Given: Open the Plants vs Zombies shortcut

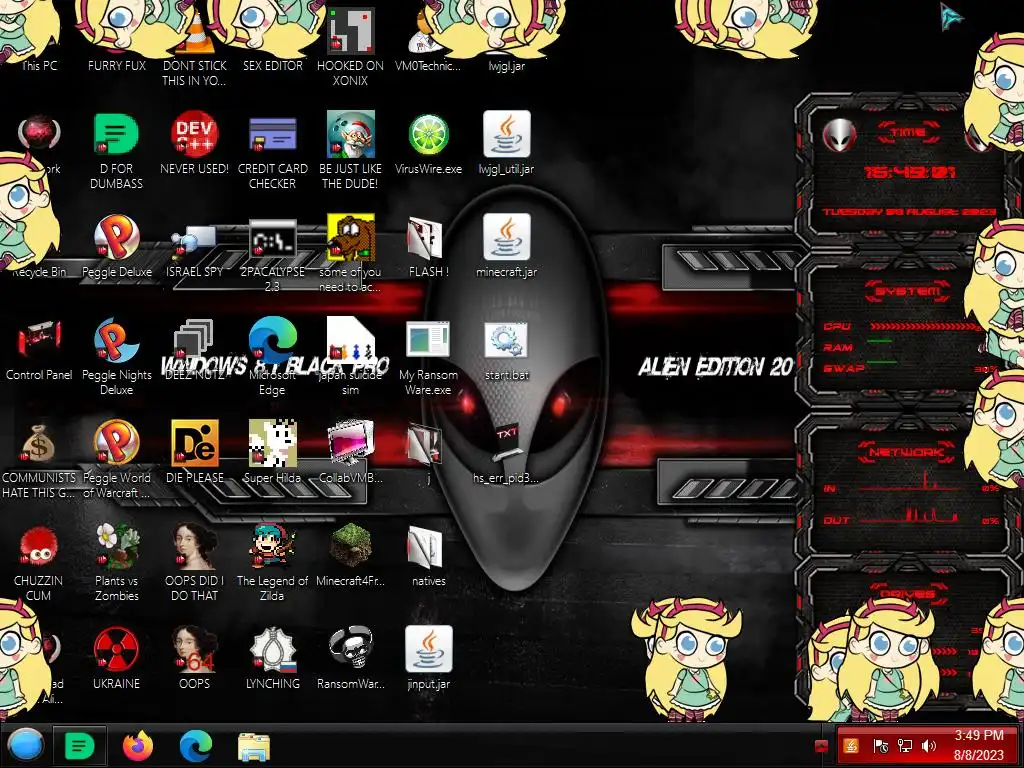Looking at the screenshot, I should (x=116, y=546).
